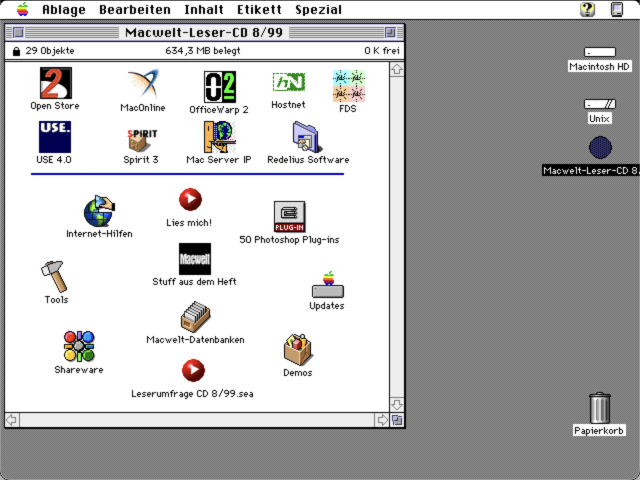
Task: Click the window close box
Action: tap(18, 32)
